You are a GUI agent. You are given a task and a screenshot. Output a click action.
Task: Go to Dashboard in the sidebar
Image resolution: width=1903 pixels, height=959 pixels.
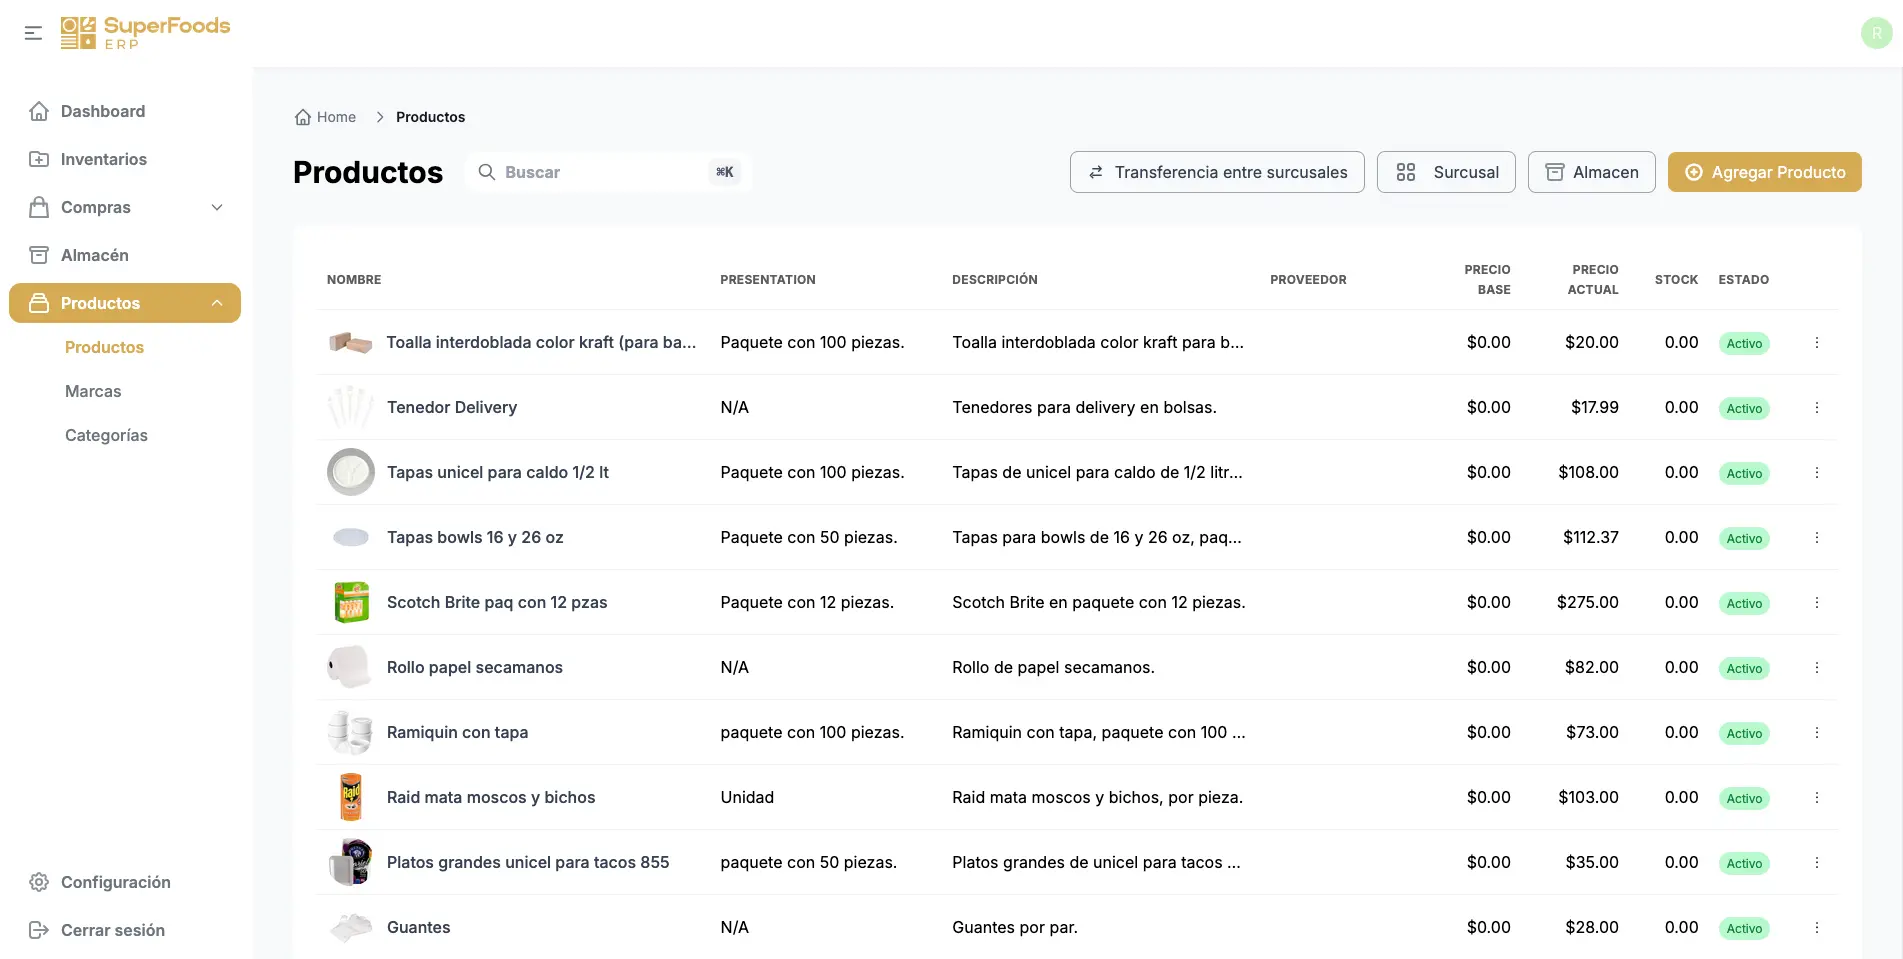(x=102, y=111)
